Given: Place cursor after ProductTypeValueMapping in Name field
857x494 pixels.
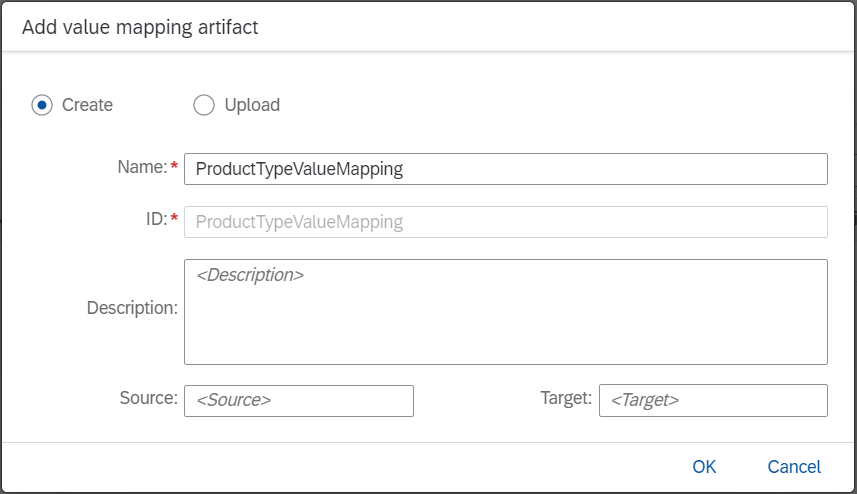Looking at the screenshot, I should point(405,169).
